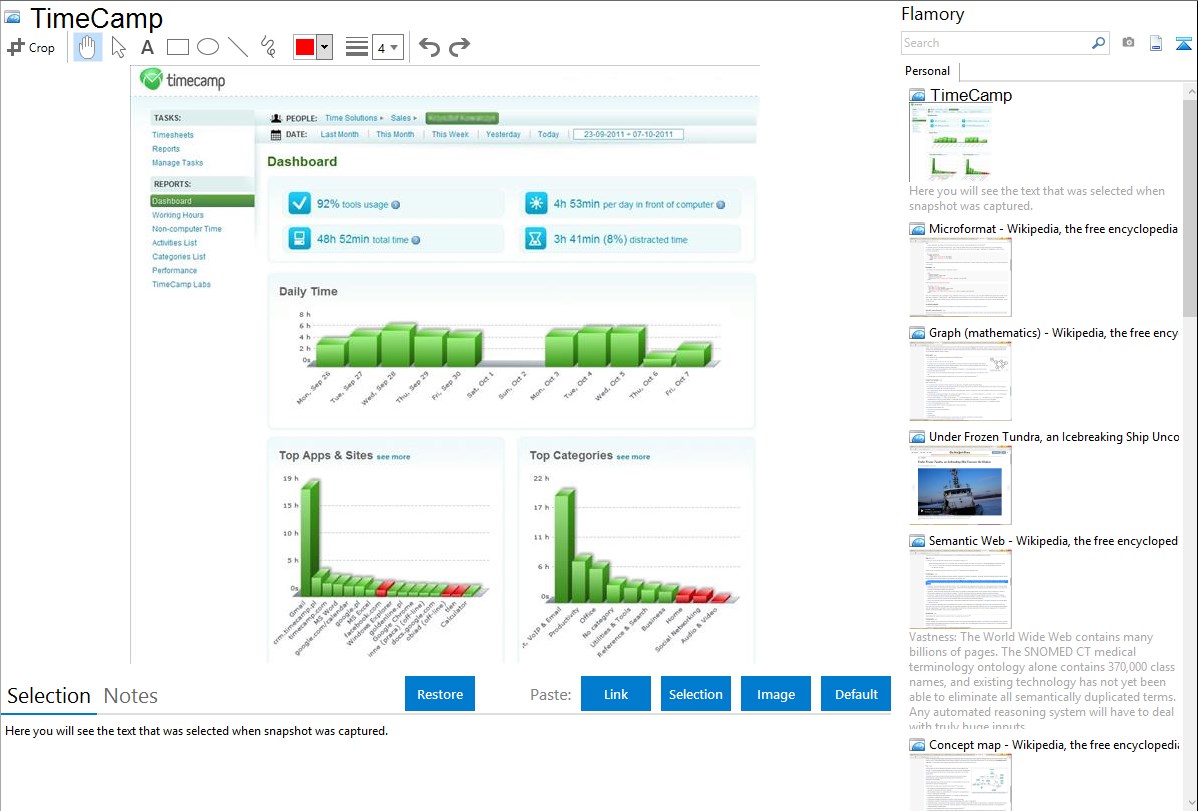The width and height of the screenshot is (1198, 811).
Task: Select the Crop tool
Action: click(x=31, y=47)
